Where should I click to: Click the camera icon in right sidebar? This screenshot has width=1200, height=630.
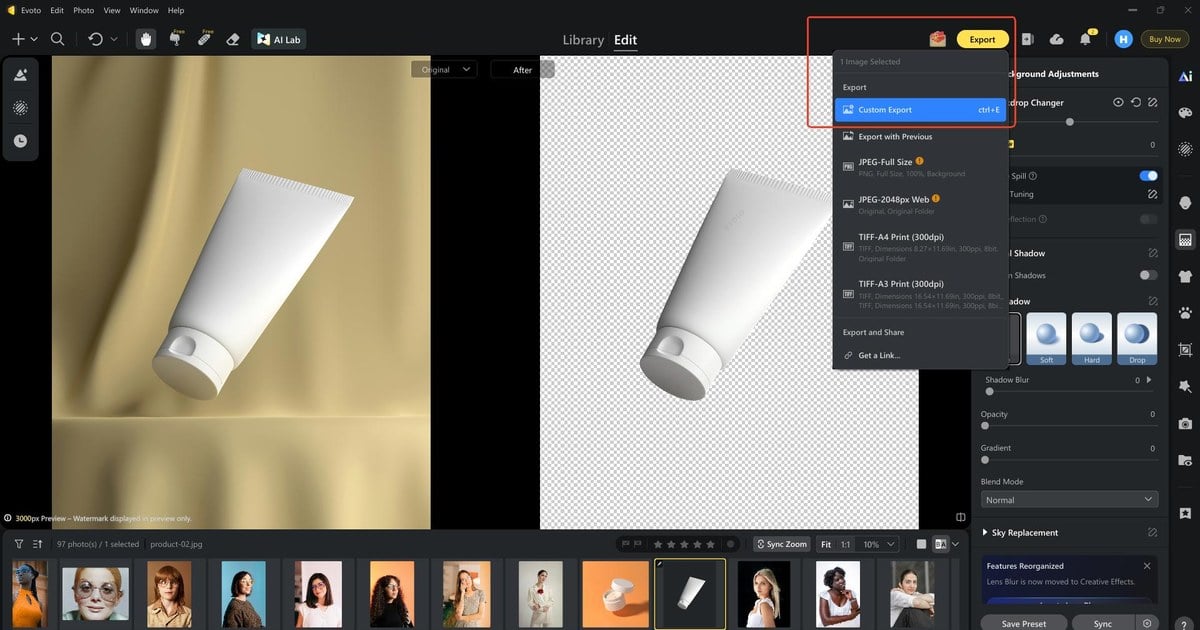pyautogui.click(x=1185, y=423)
